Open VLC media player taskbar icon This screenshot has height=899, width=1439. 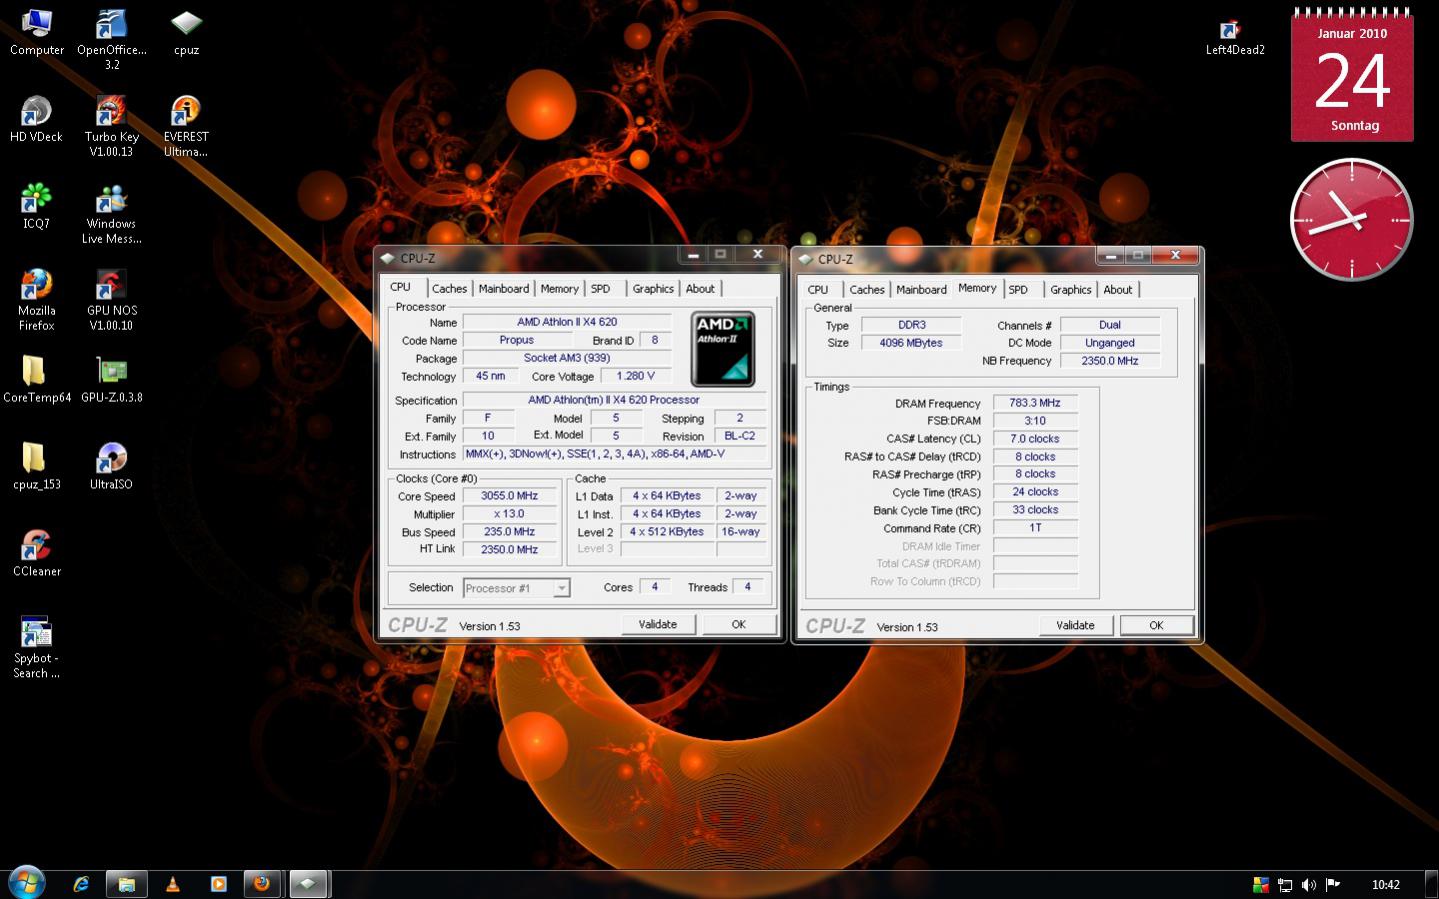click(172, 884)
